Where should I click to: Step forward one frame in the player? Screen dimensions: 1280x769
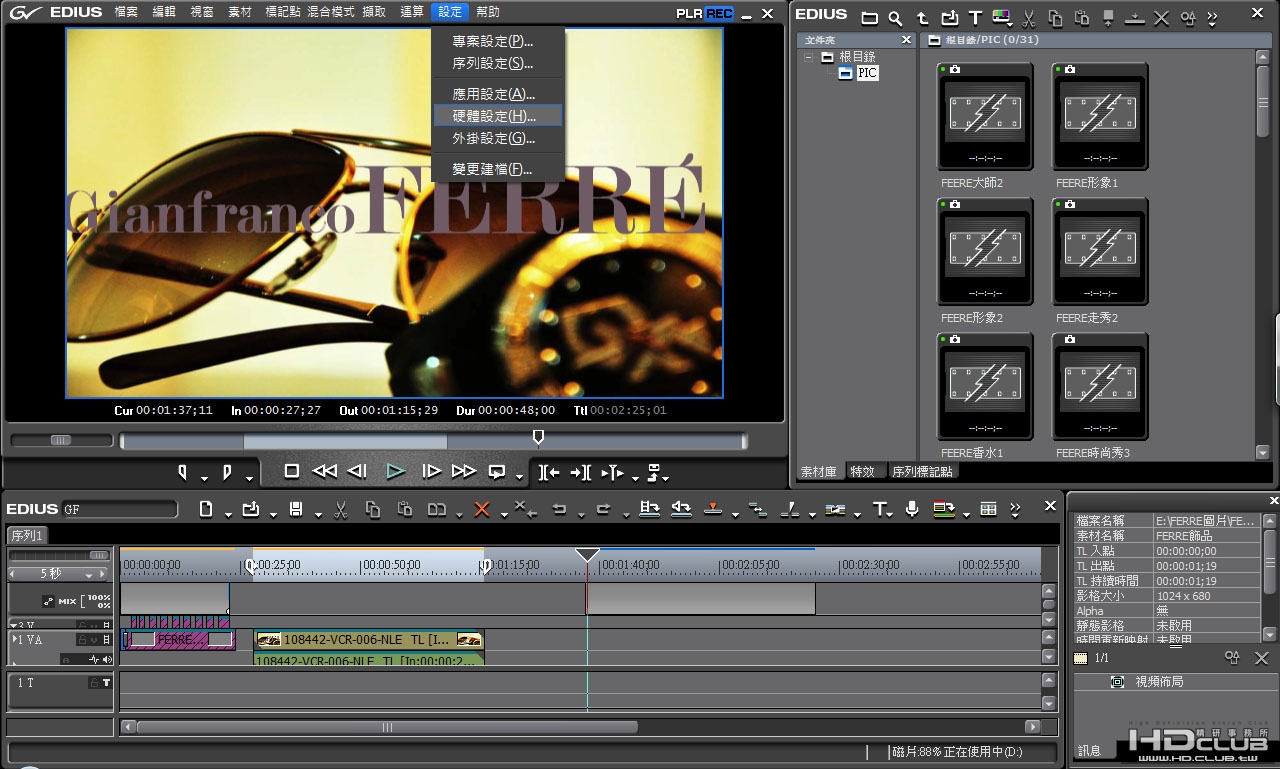[432, 471]
